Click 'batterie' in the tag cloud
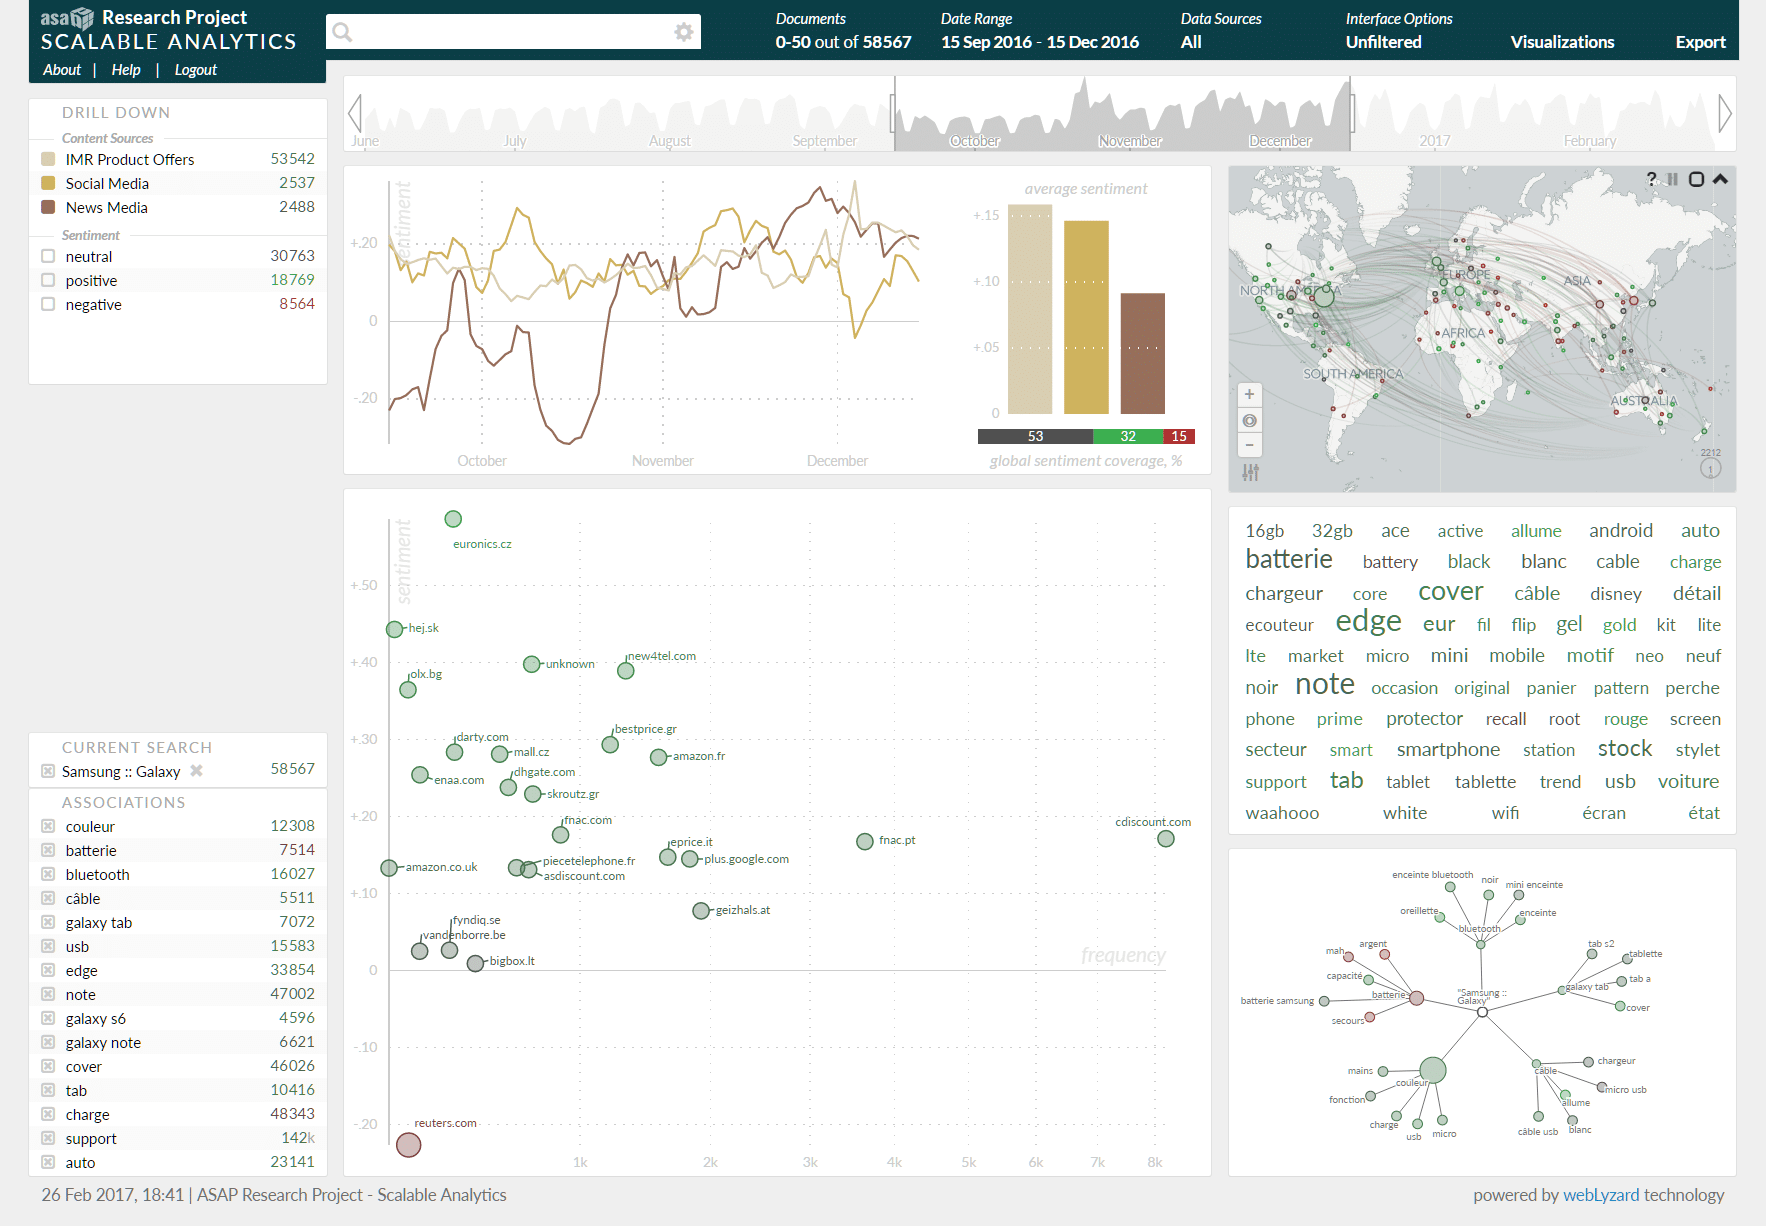Screen dimensions: 1766x1226 tap(1288, 559)
